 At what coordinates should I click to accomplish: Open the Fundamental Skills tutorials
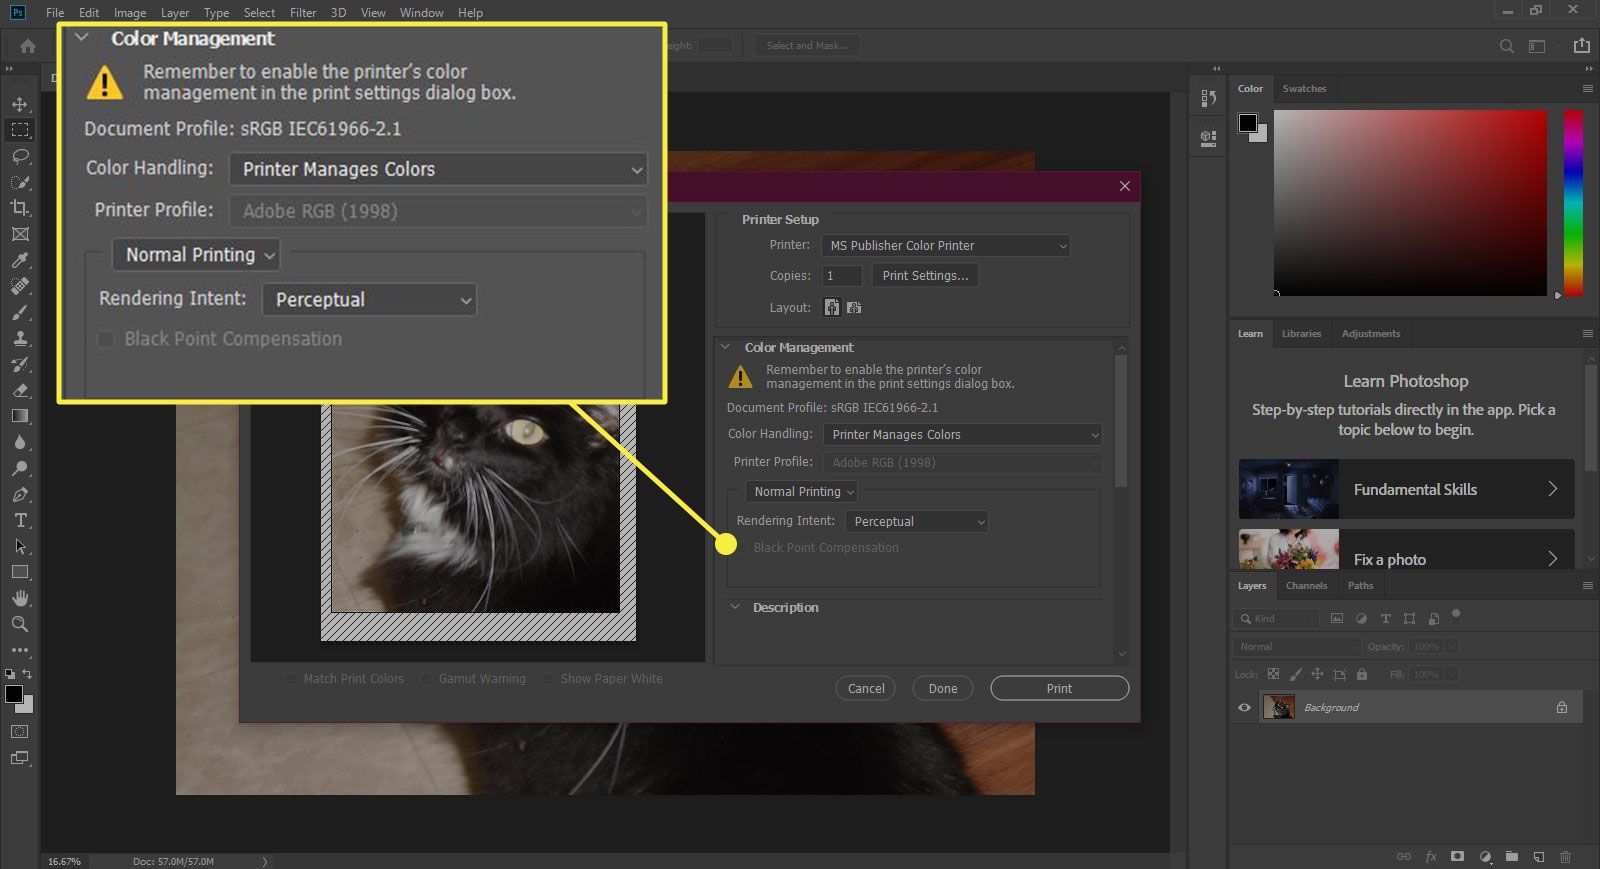(1406, 489)
